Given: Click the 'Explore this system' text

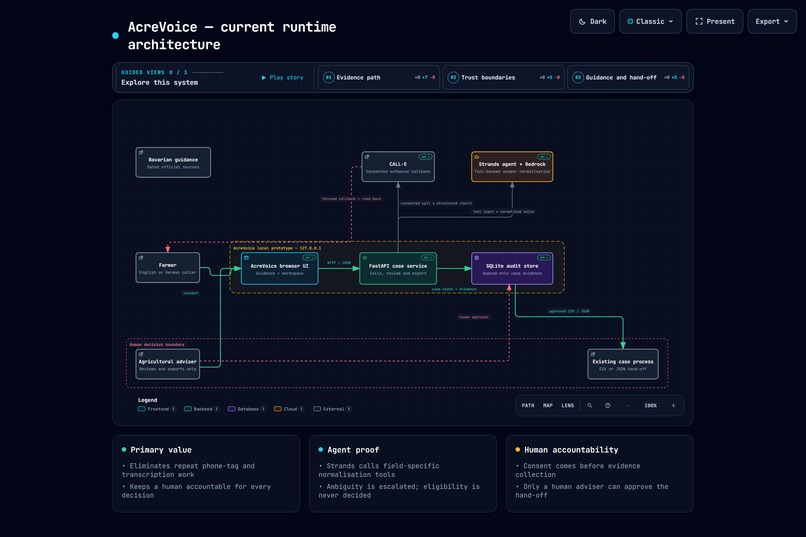Looking at the screenshot, I should point(159,82).
